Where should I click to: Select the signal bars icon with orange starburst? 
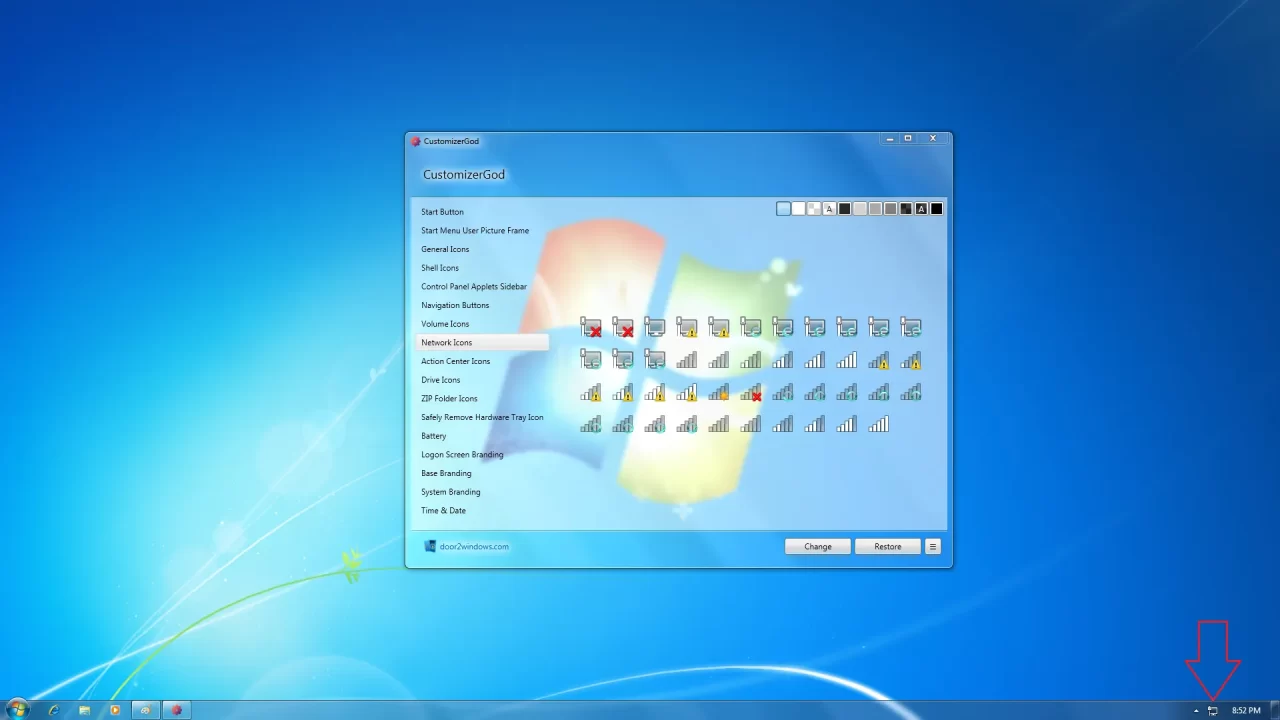pos(719,393)
